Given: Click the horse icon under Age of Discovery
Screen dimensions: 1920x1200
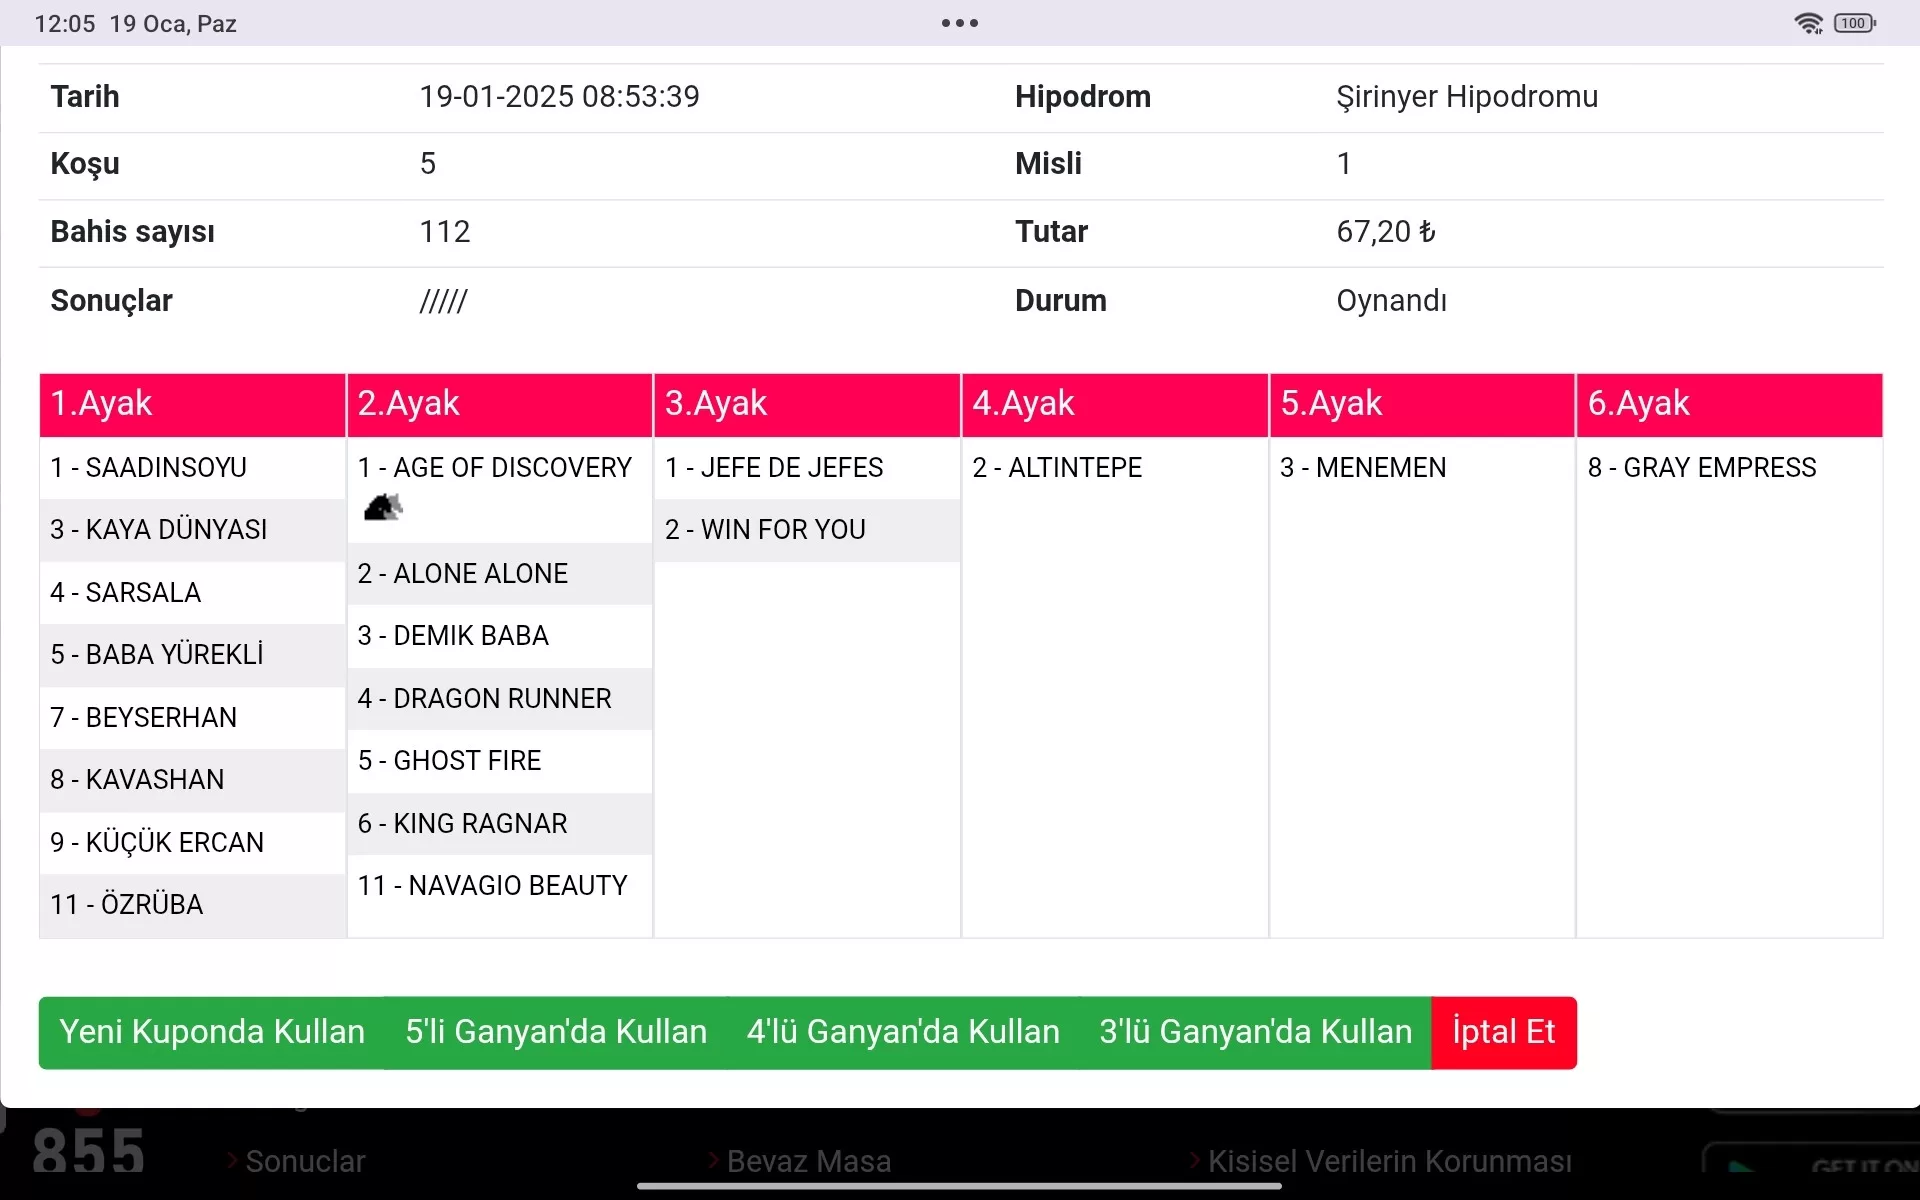Looking at the screenshot, I should click(383, 508).
